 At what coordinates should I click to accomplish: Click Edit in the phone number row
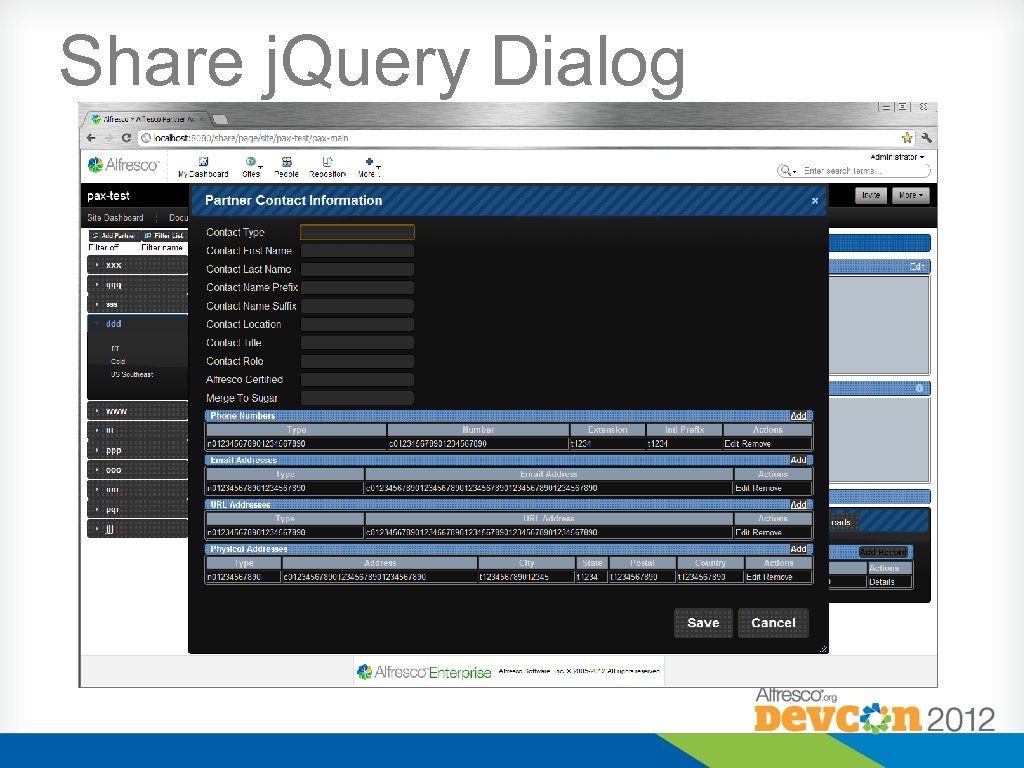pos(731,443)
